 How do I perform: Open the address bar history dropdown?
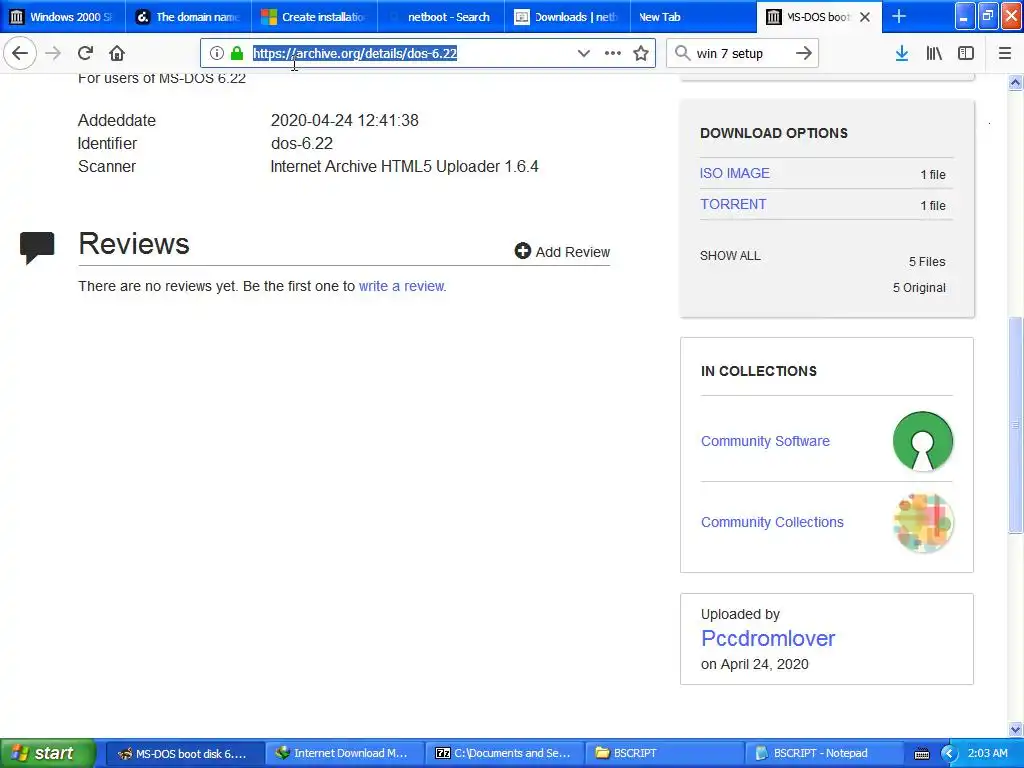point(584,54)
